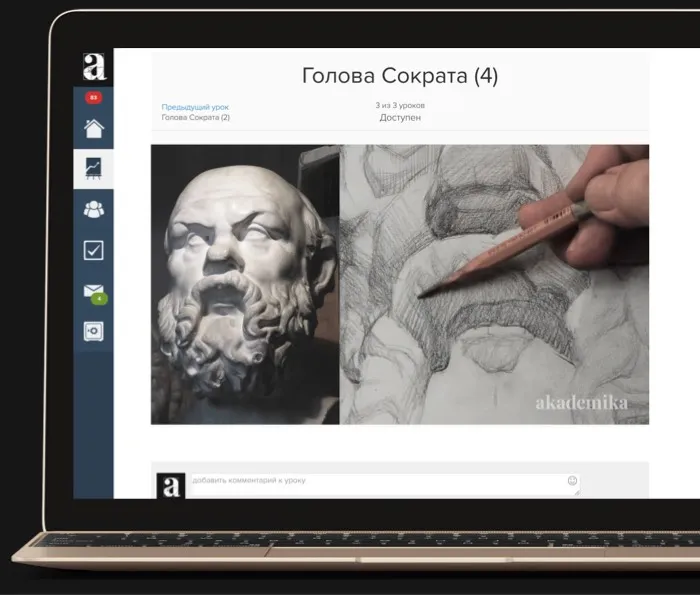Open the checkmark tasks icon in sidebar
The image size is (700, 595).
(x=93, y=250)
